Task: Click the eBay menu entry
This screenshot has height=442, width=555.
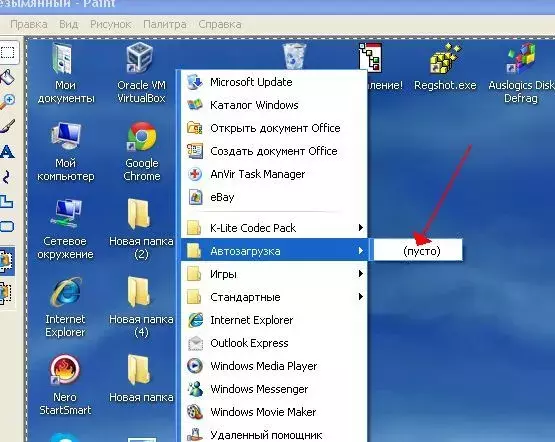Action: pyautogui.click(x=274, y=197)
